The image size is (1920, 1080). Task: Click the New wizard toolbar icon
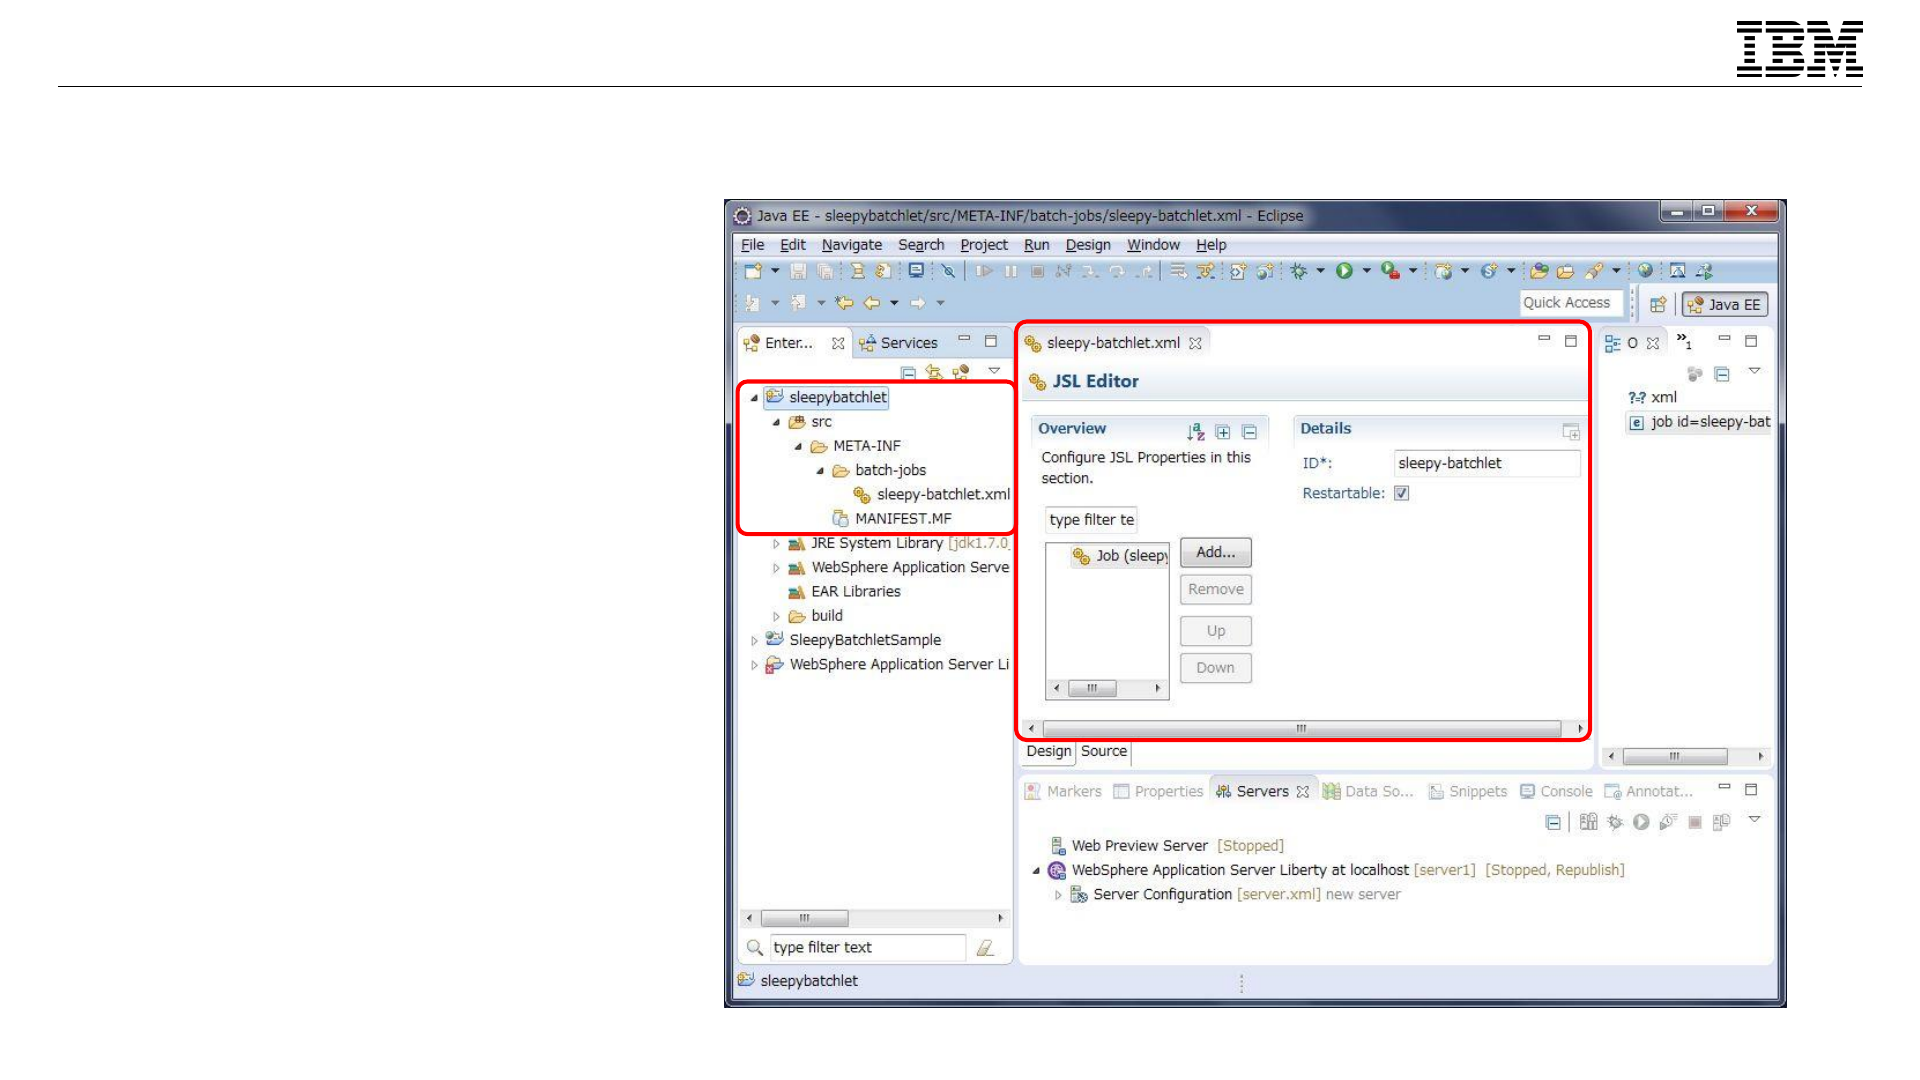pos(752,271)
